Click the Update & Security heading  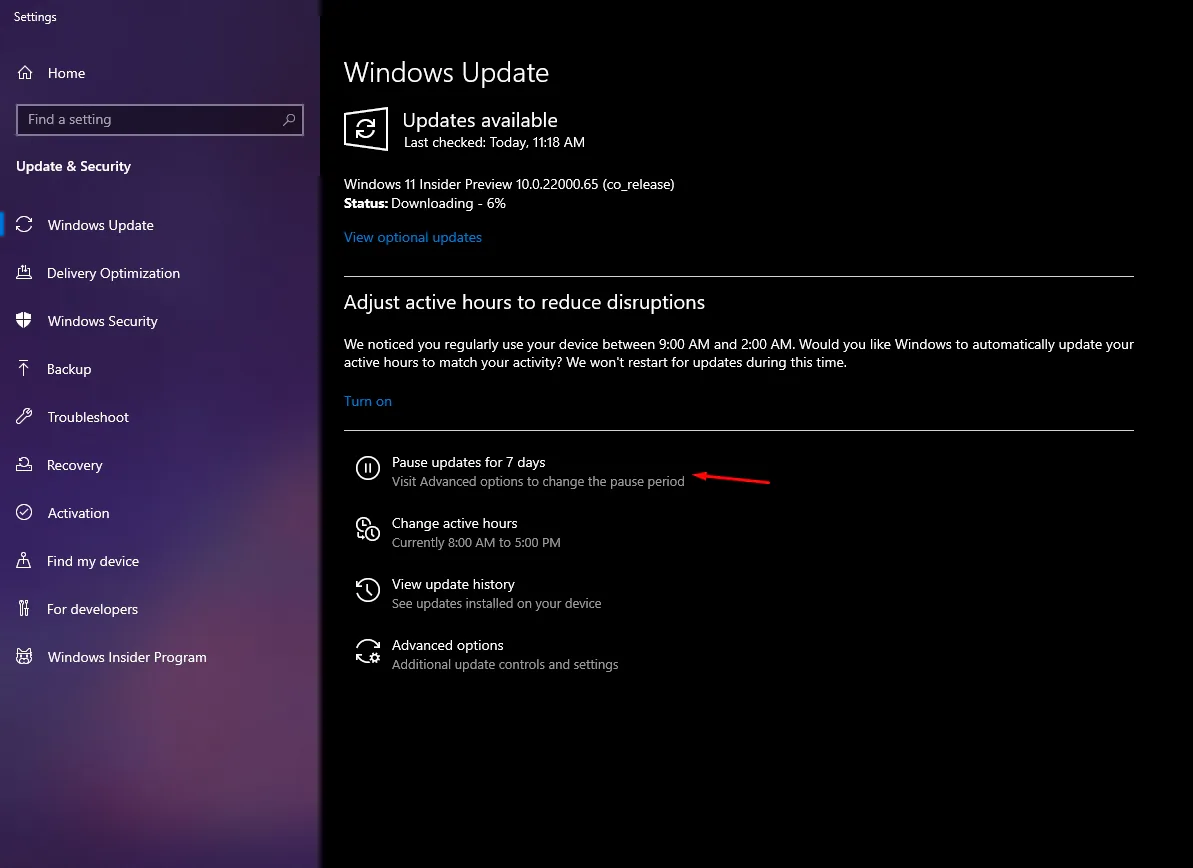point(74,166)
